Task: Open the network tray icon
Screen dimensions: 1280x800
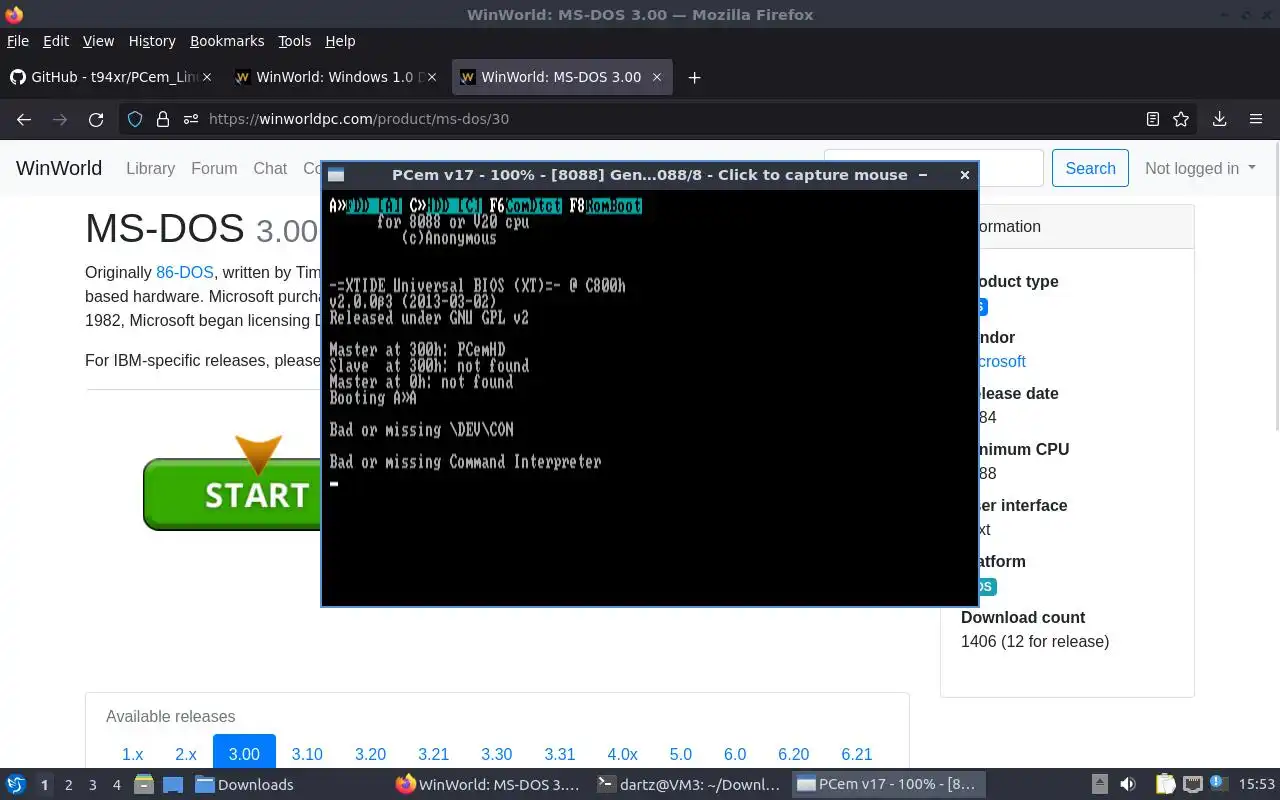Action: pos(1193,784)
